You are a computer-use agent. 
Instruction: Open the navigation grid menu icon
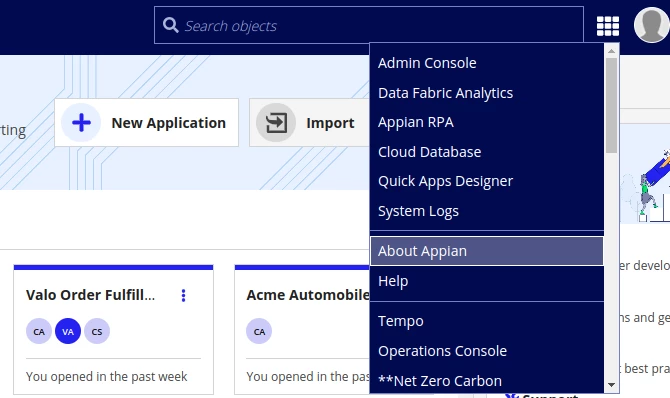[608, 26]
